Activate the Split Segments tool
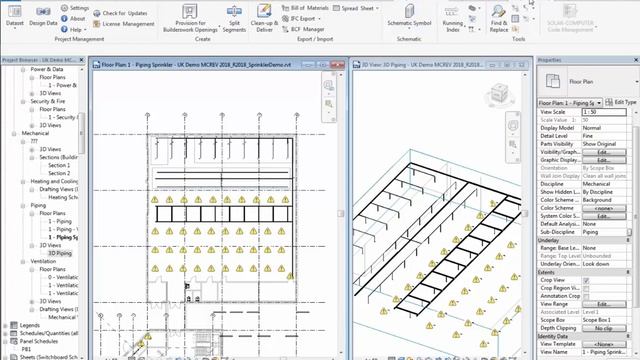Image resolution: width=640 pixels, height=360 pixels. (x=234, y=18)
